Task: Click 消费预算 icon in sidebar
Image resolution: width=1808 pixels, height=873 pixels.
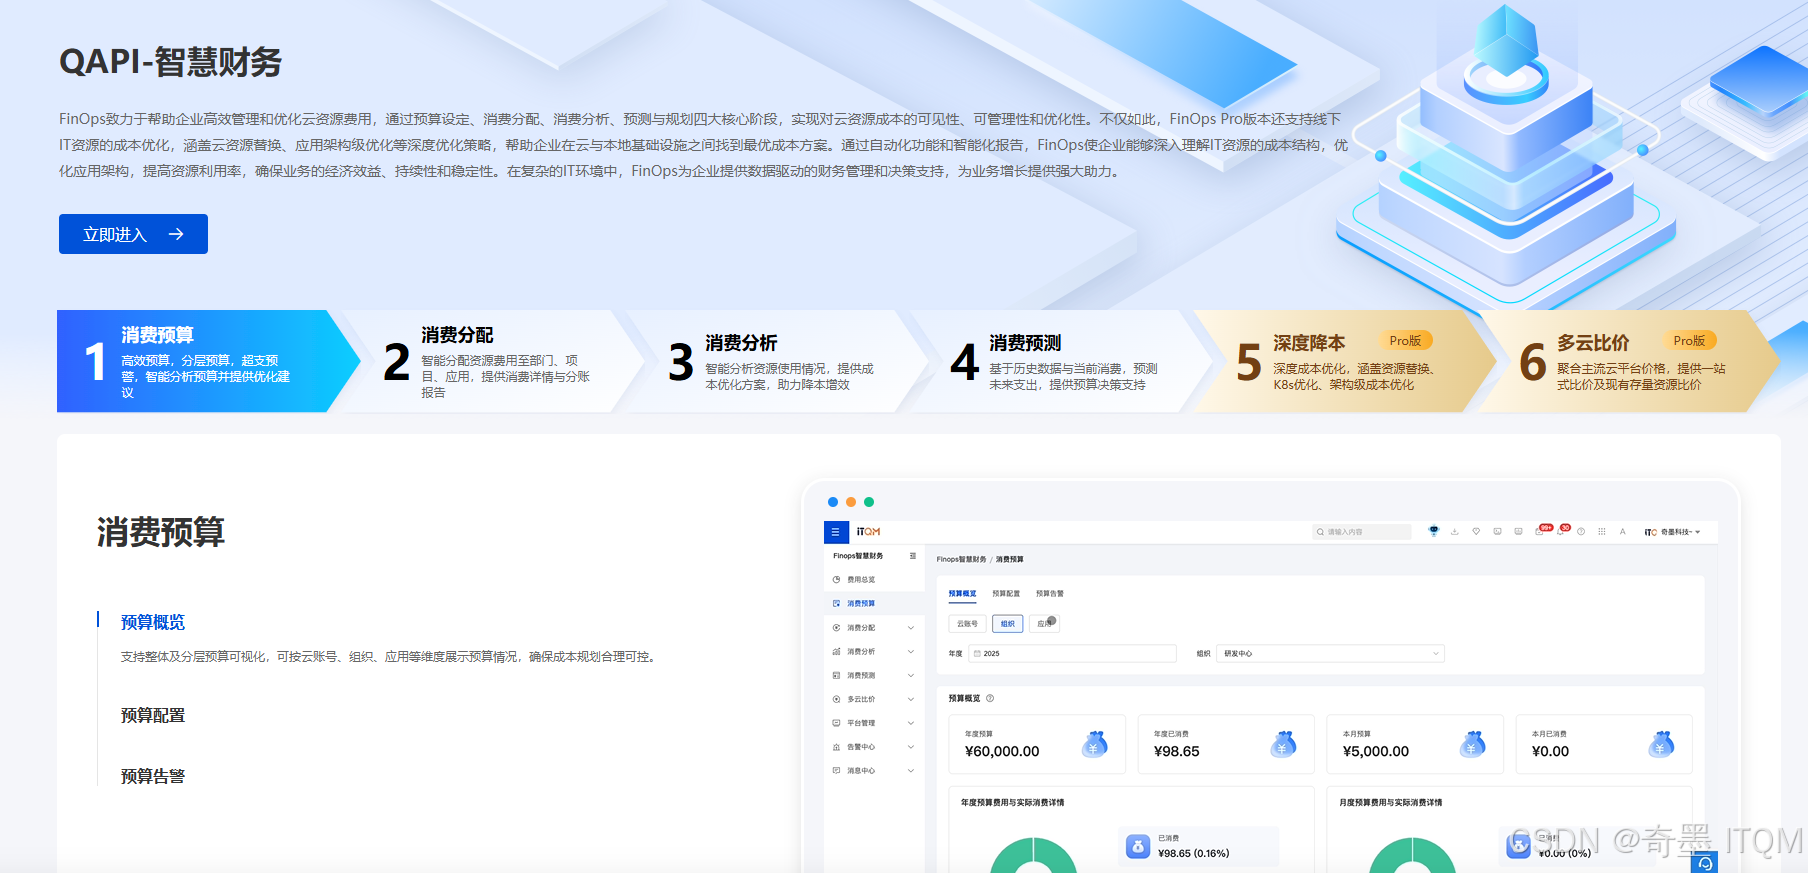Action: point(836,604)
